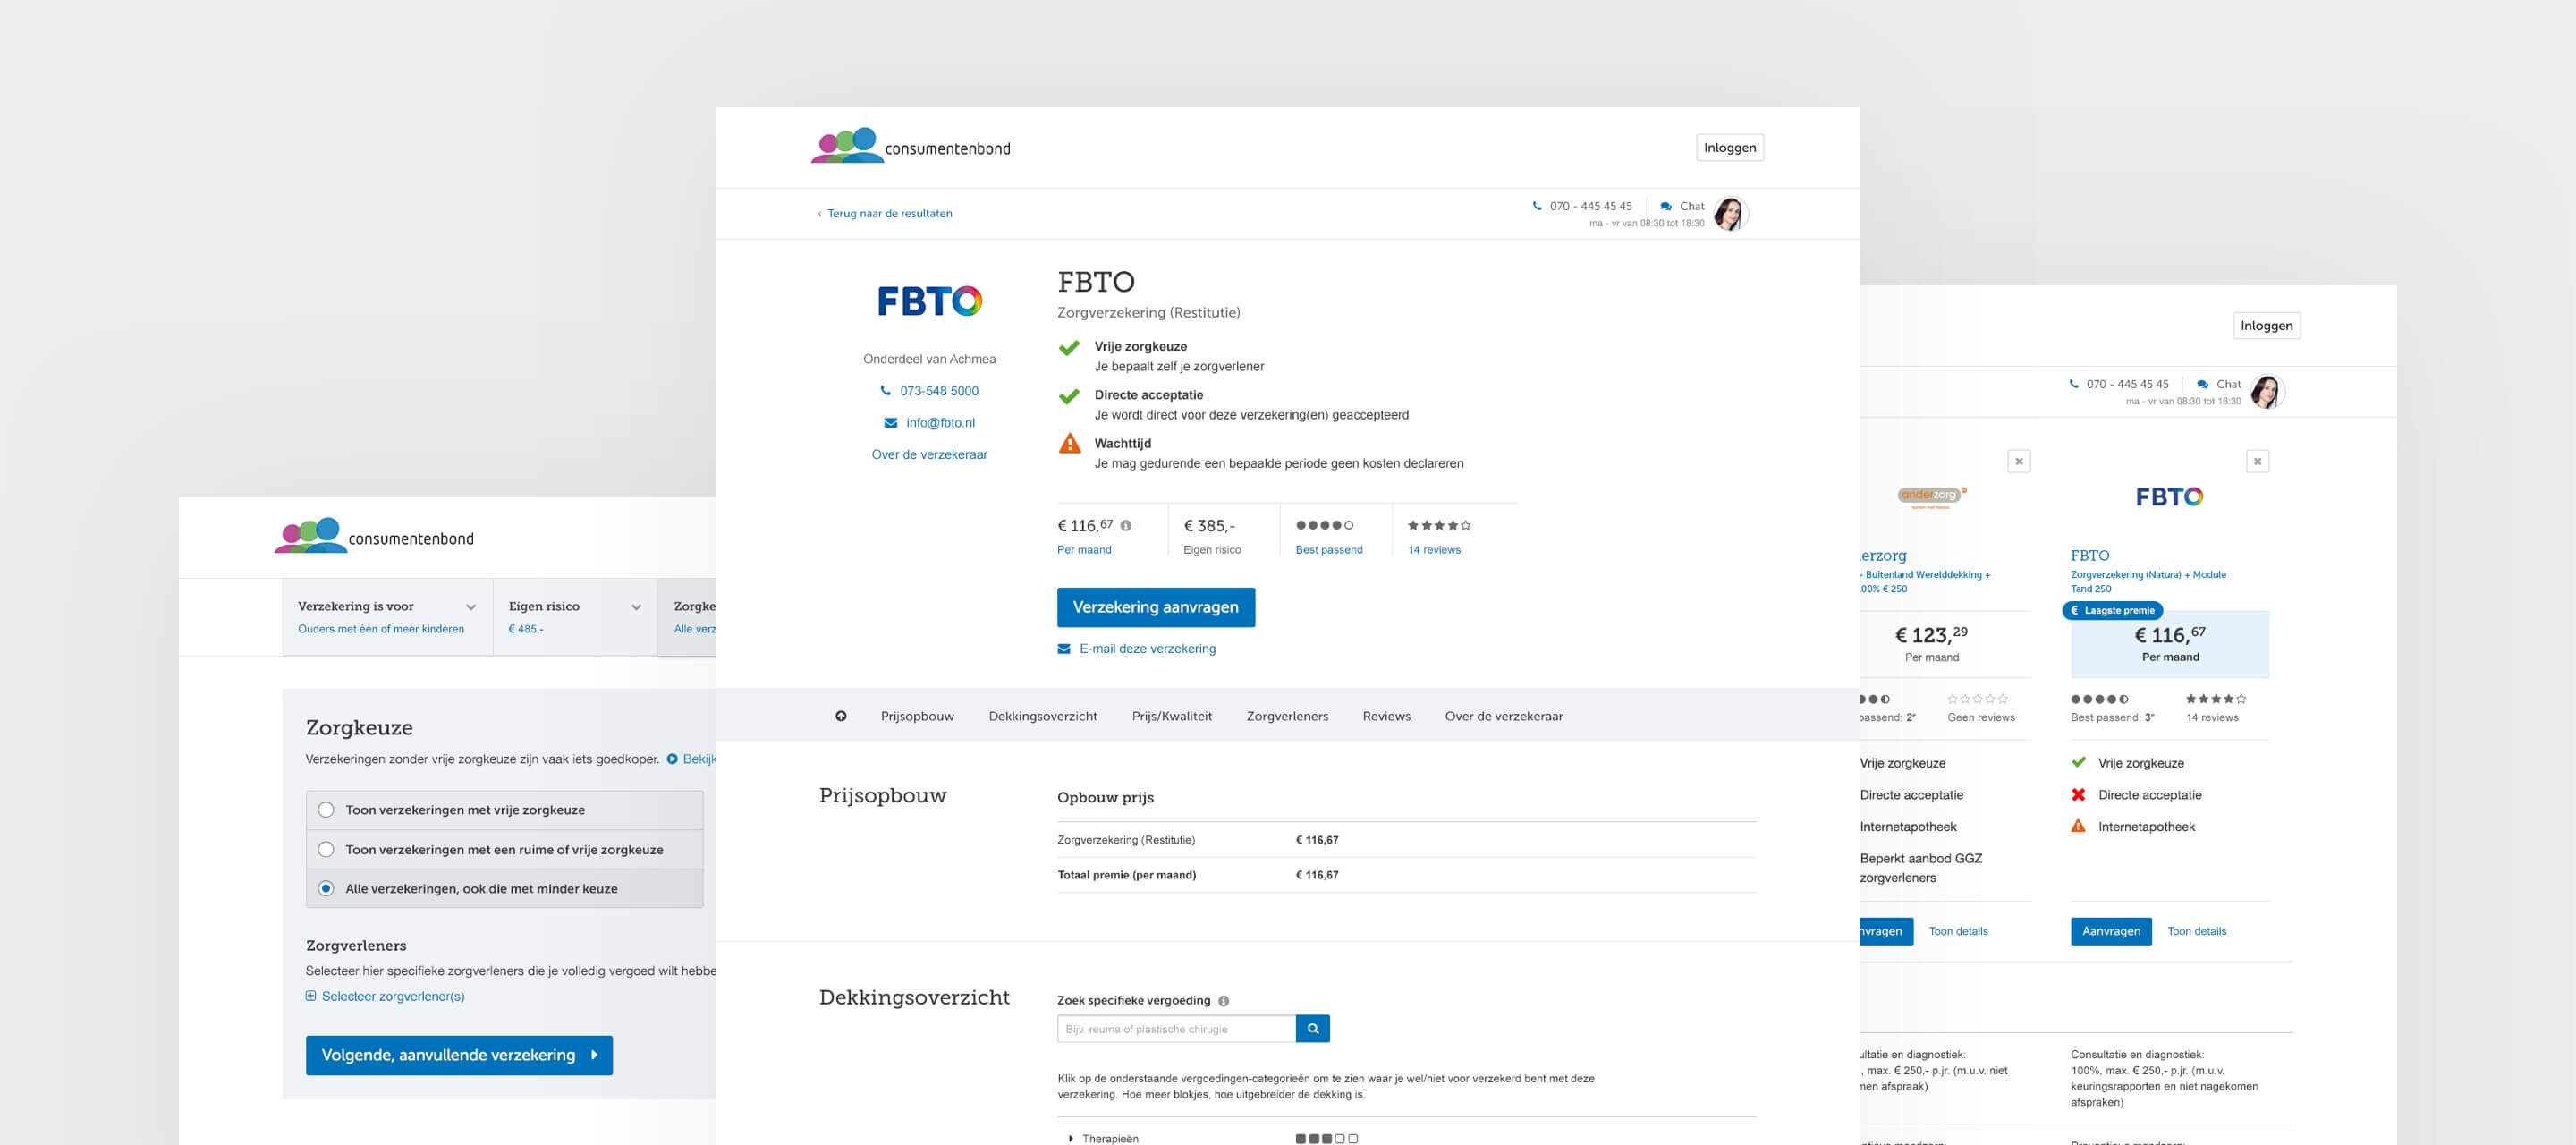Click the Zoek specifieke vergoeding search field
The image size is (2576, 1145).
1176,1028
